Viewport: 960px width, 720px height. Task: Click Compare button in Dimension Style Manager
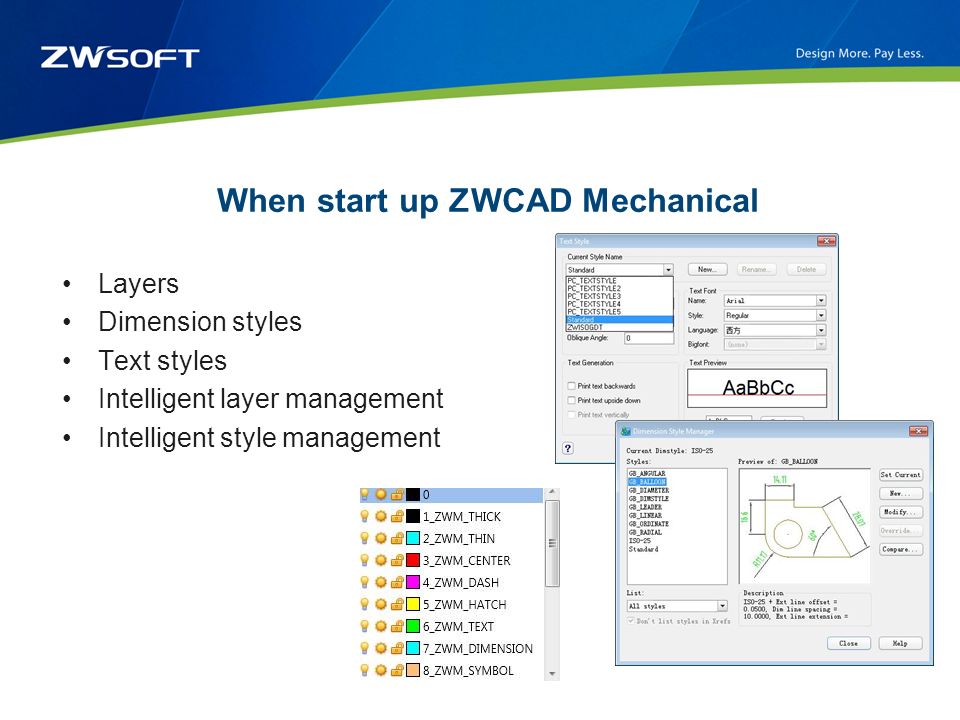(x=900, y=549)
